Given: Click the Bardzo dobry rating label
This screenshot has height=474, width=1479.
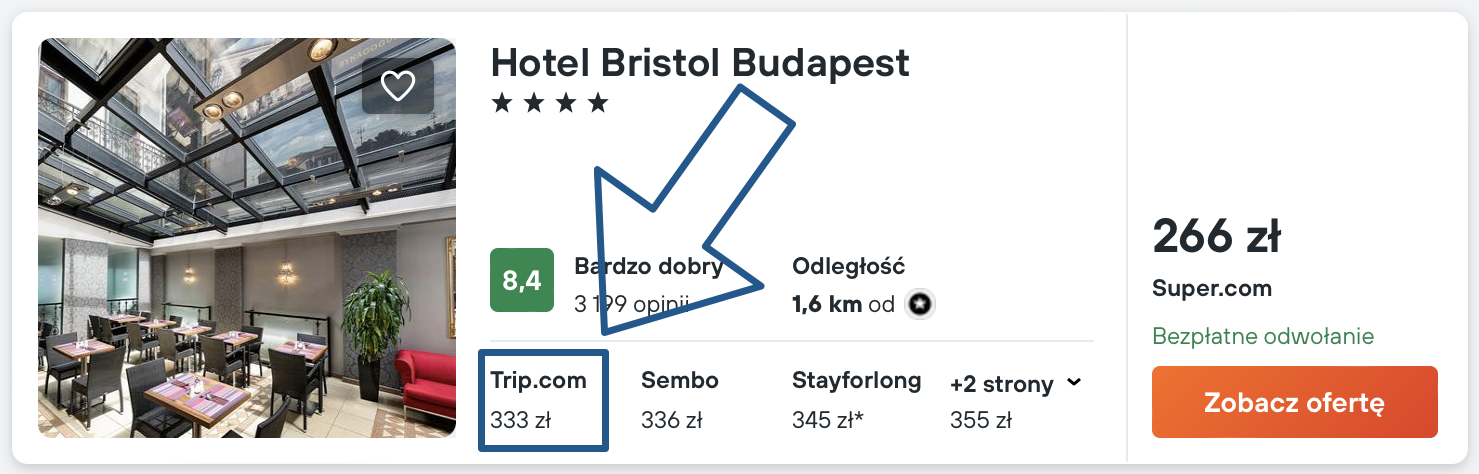Looking at the screenshot, I should point(648,267).
